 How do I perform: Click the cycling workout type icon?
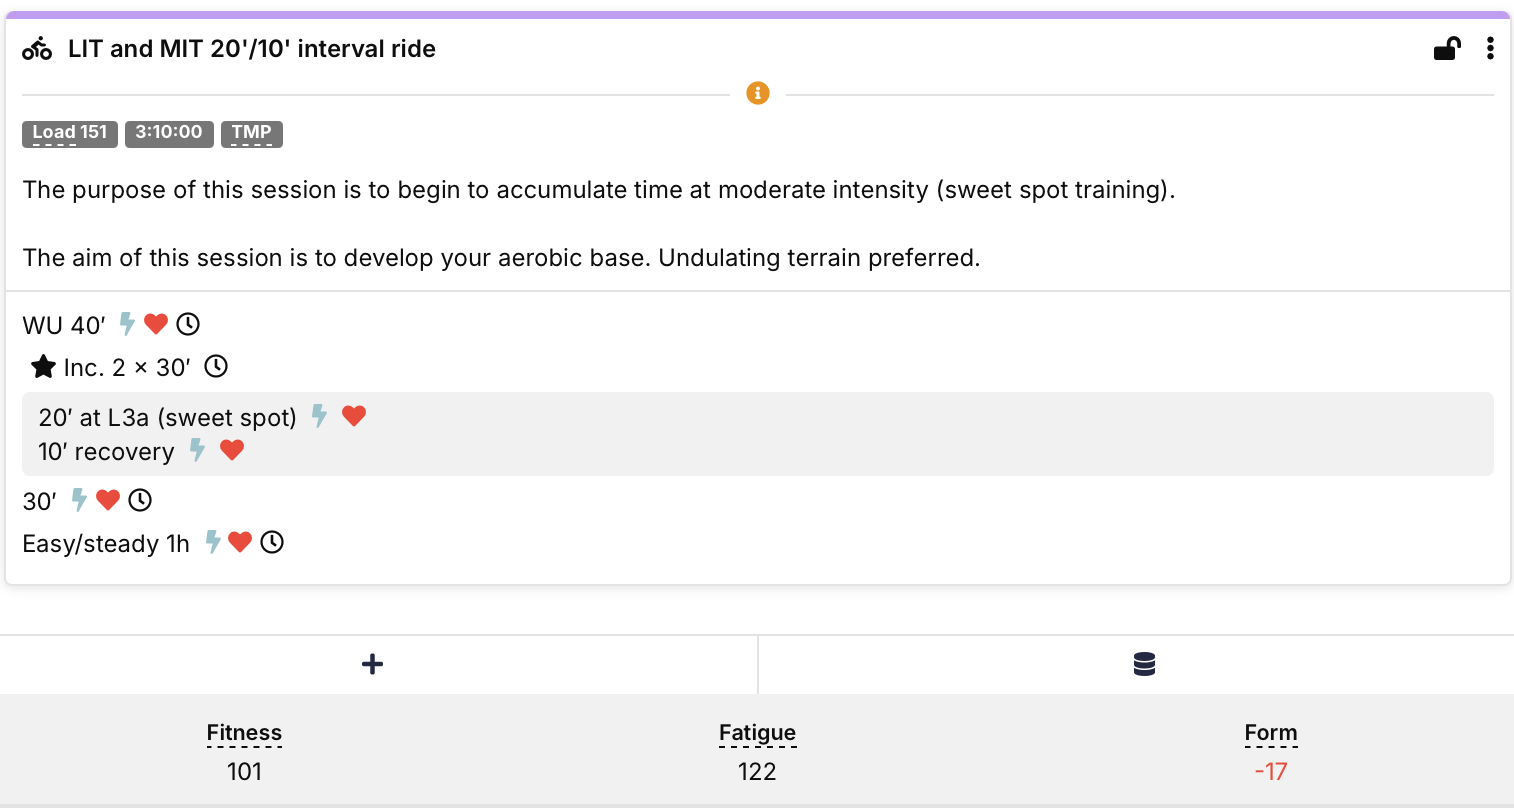tap(37, 49)
